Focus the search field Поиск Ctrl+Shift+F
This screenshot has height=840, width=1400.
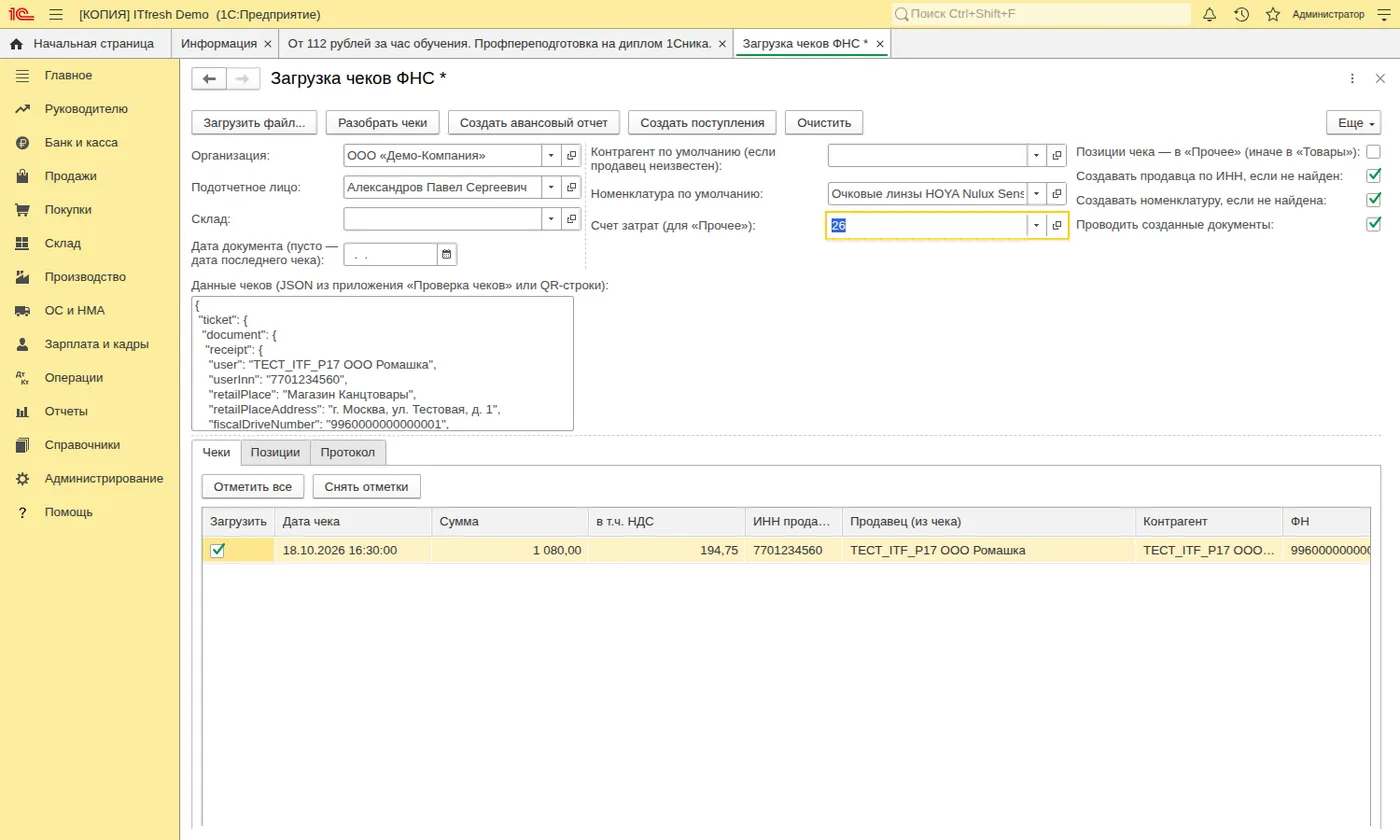[x=1040, y=14]
